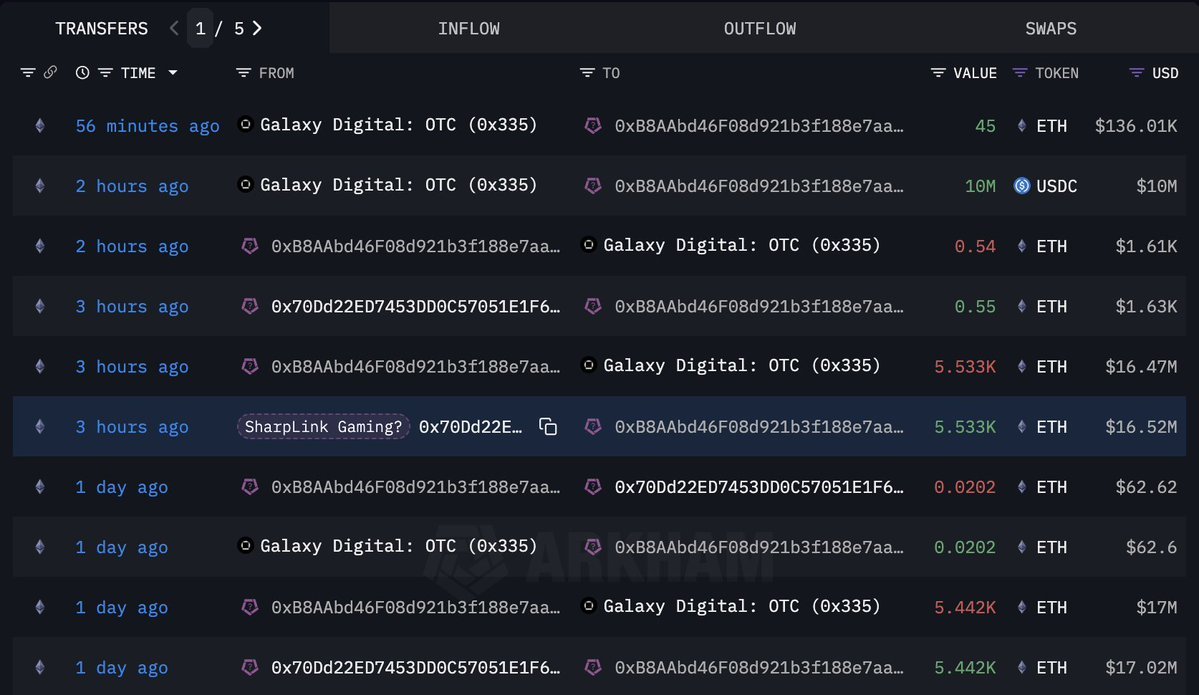Open the 56 minutes ago transfer link
1199x695 pixels.
(146, 126)
